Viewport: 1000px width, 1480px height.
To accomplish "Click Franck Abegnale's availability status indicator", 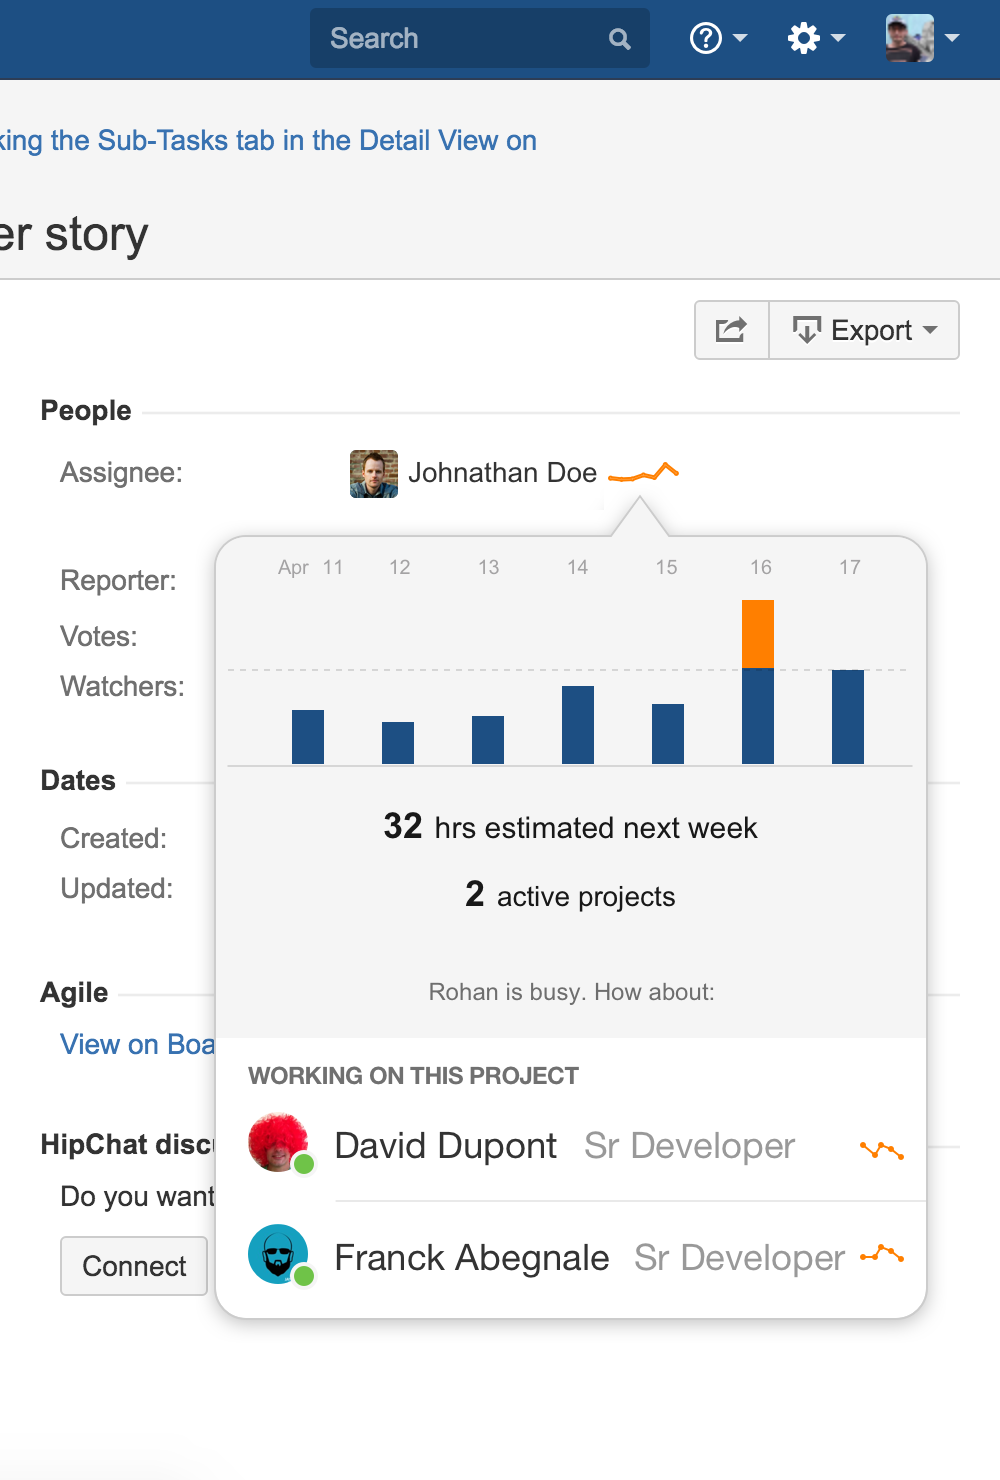I will (x=302, y=1278).
